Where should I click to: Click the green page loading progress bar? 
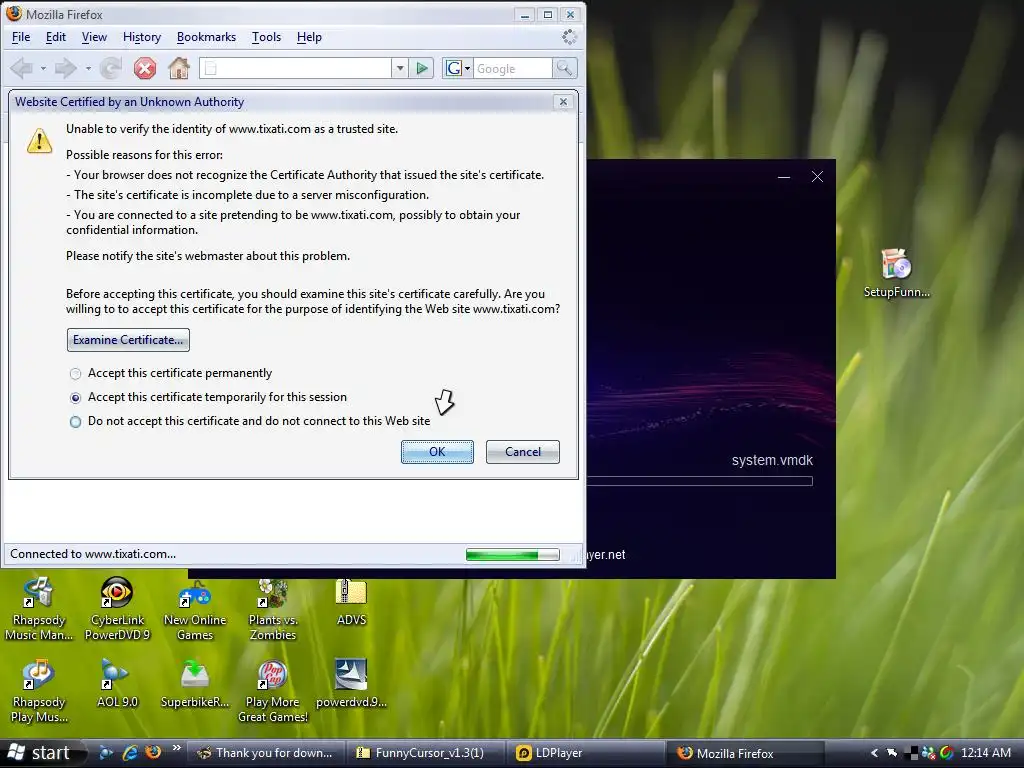pyautogui.click(x=513, y=555)
